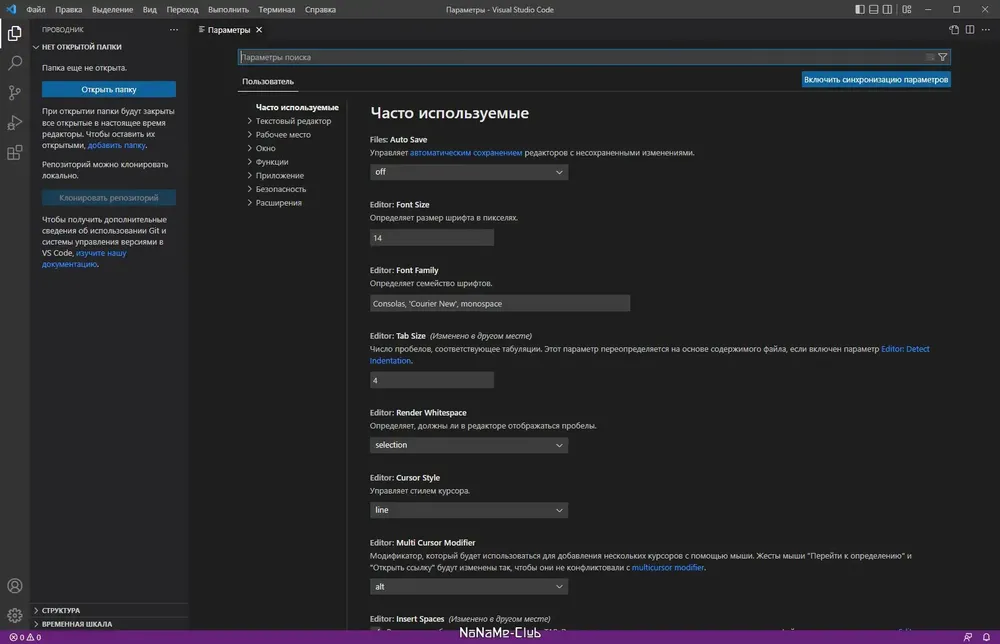Open Explorer panel more actions ellipsis
The width and height of the screenshot is (1000, 644).
[174, 30]
